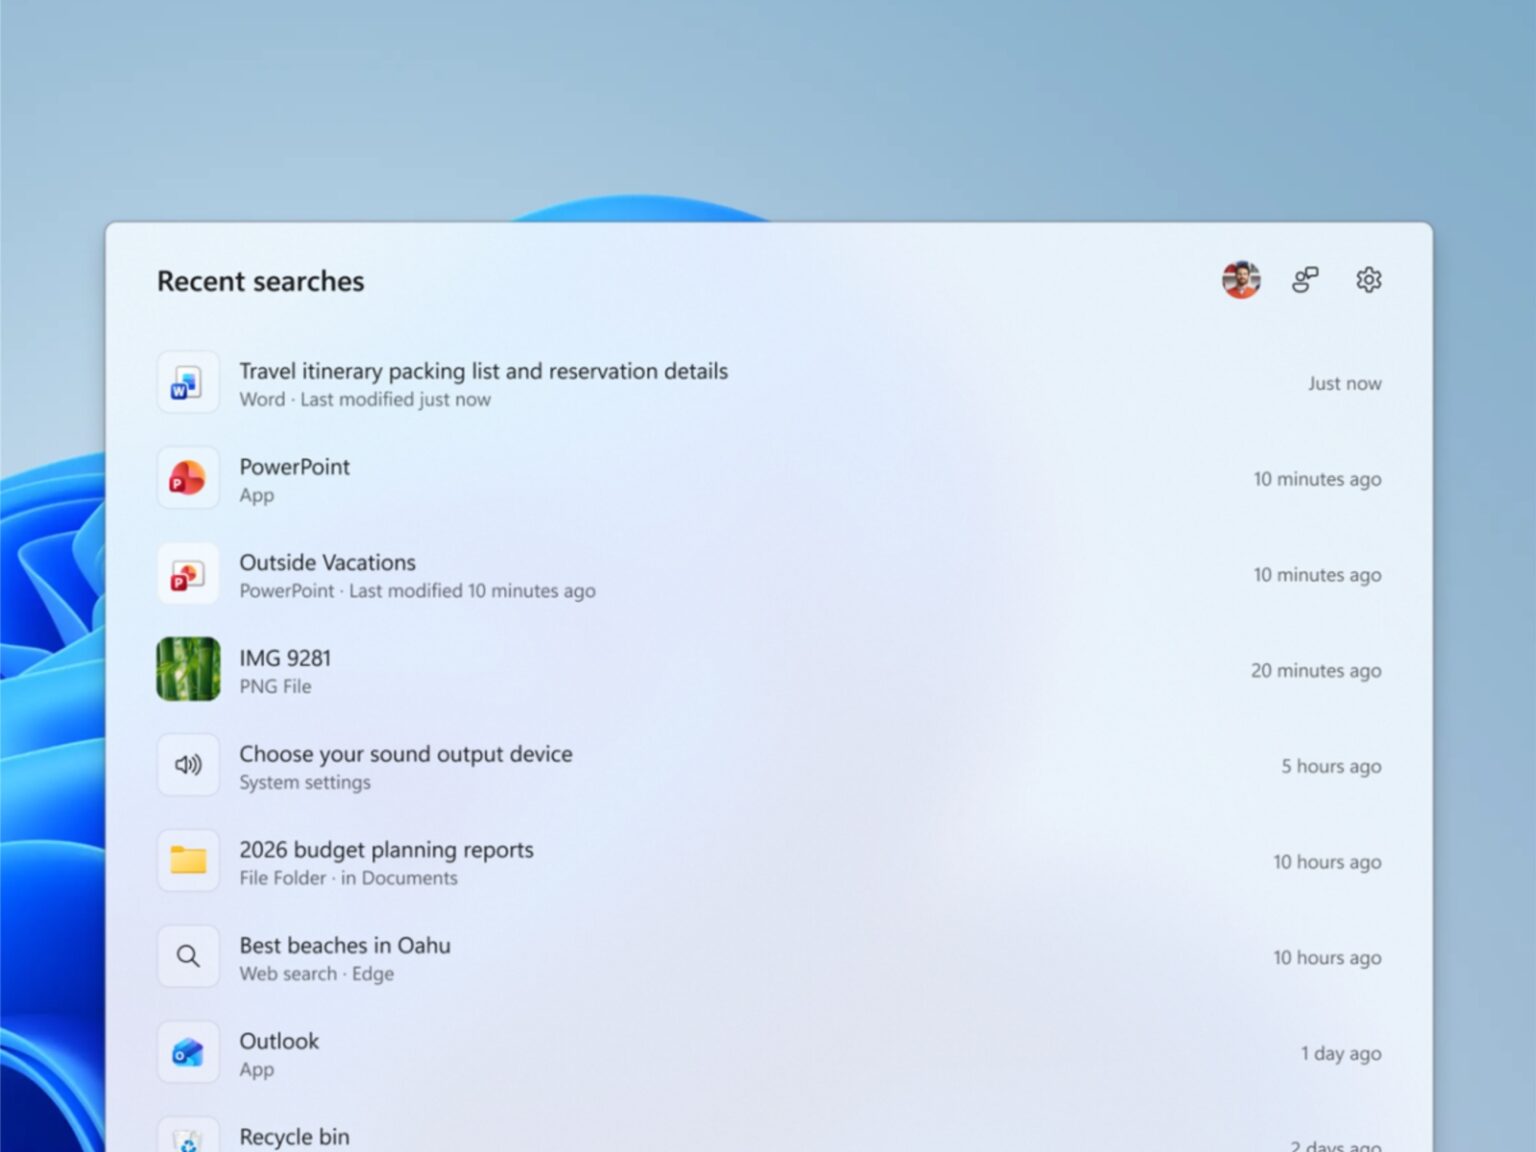Click the '1 day ago' timestamp
This screenshot has width=1536, height=1152.
(1341, 1053)
